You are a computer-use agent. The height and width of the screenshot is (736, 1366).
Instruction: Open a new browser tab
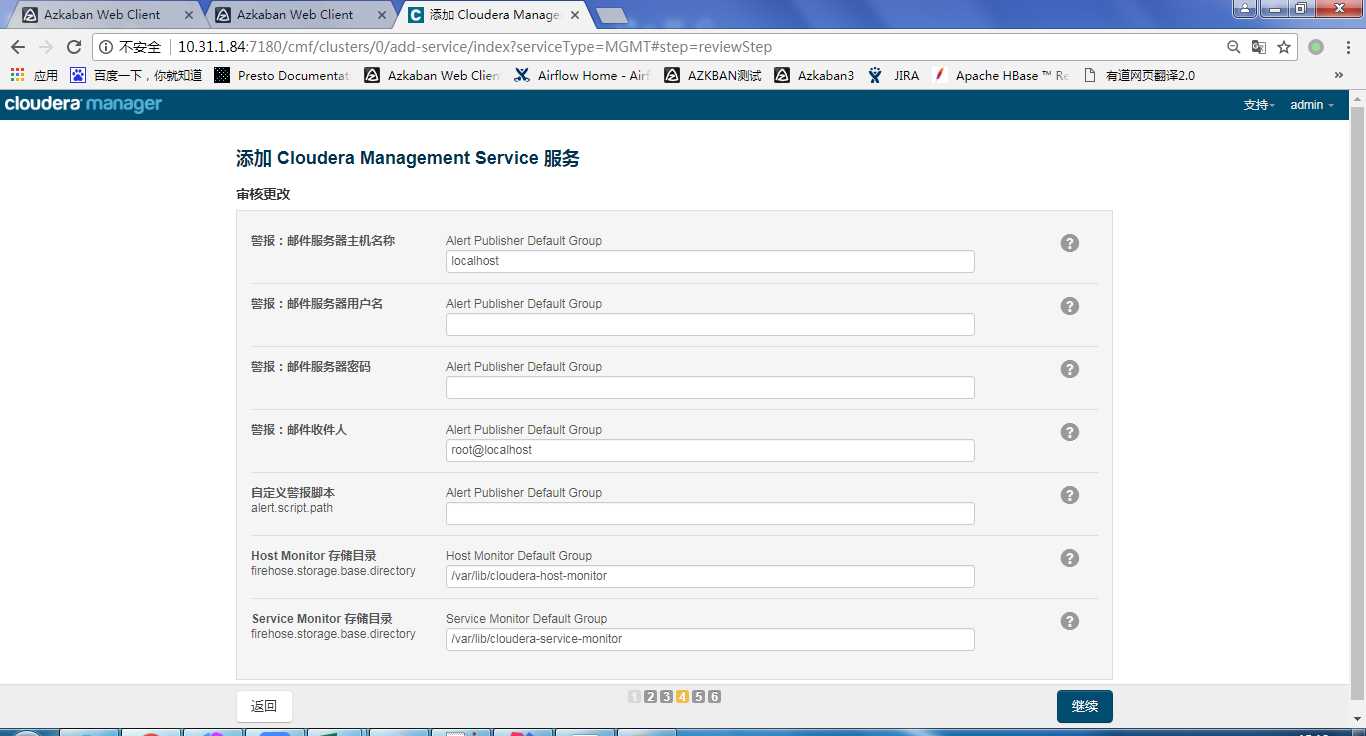coord(611,15)
